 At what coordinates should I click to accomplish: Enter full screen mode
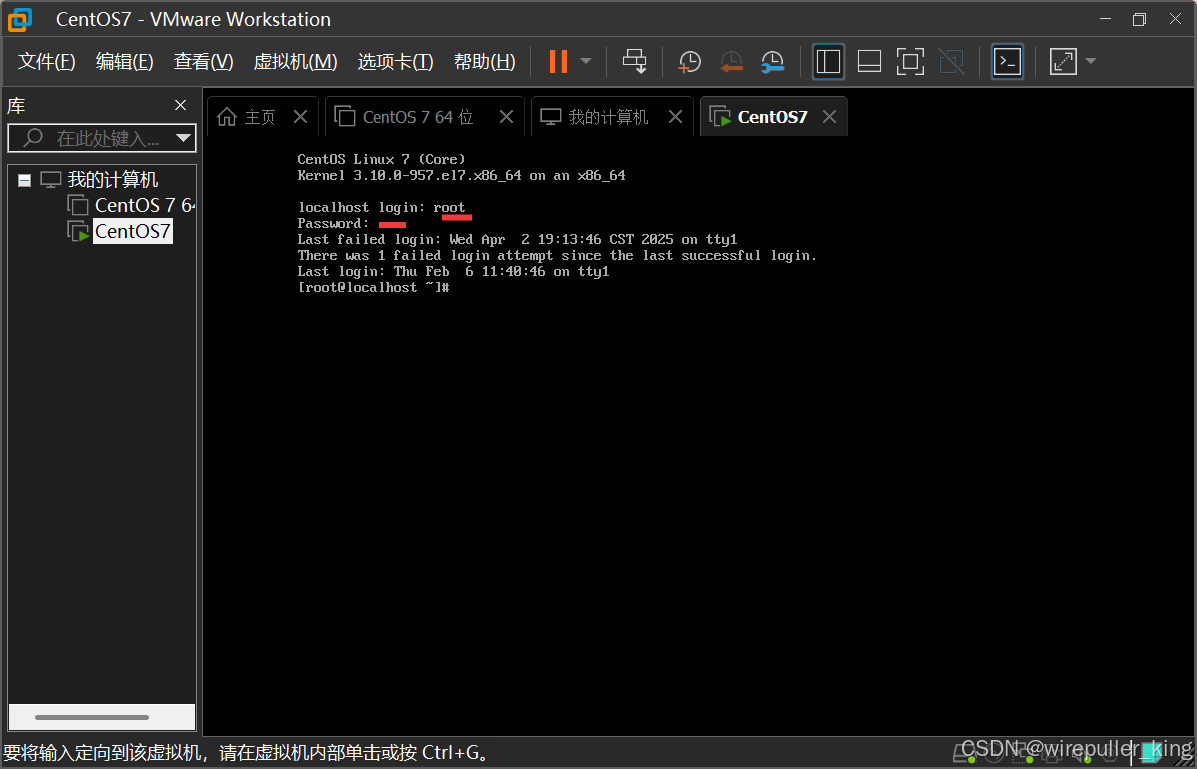click(x=910, y=61)
